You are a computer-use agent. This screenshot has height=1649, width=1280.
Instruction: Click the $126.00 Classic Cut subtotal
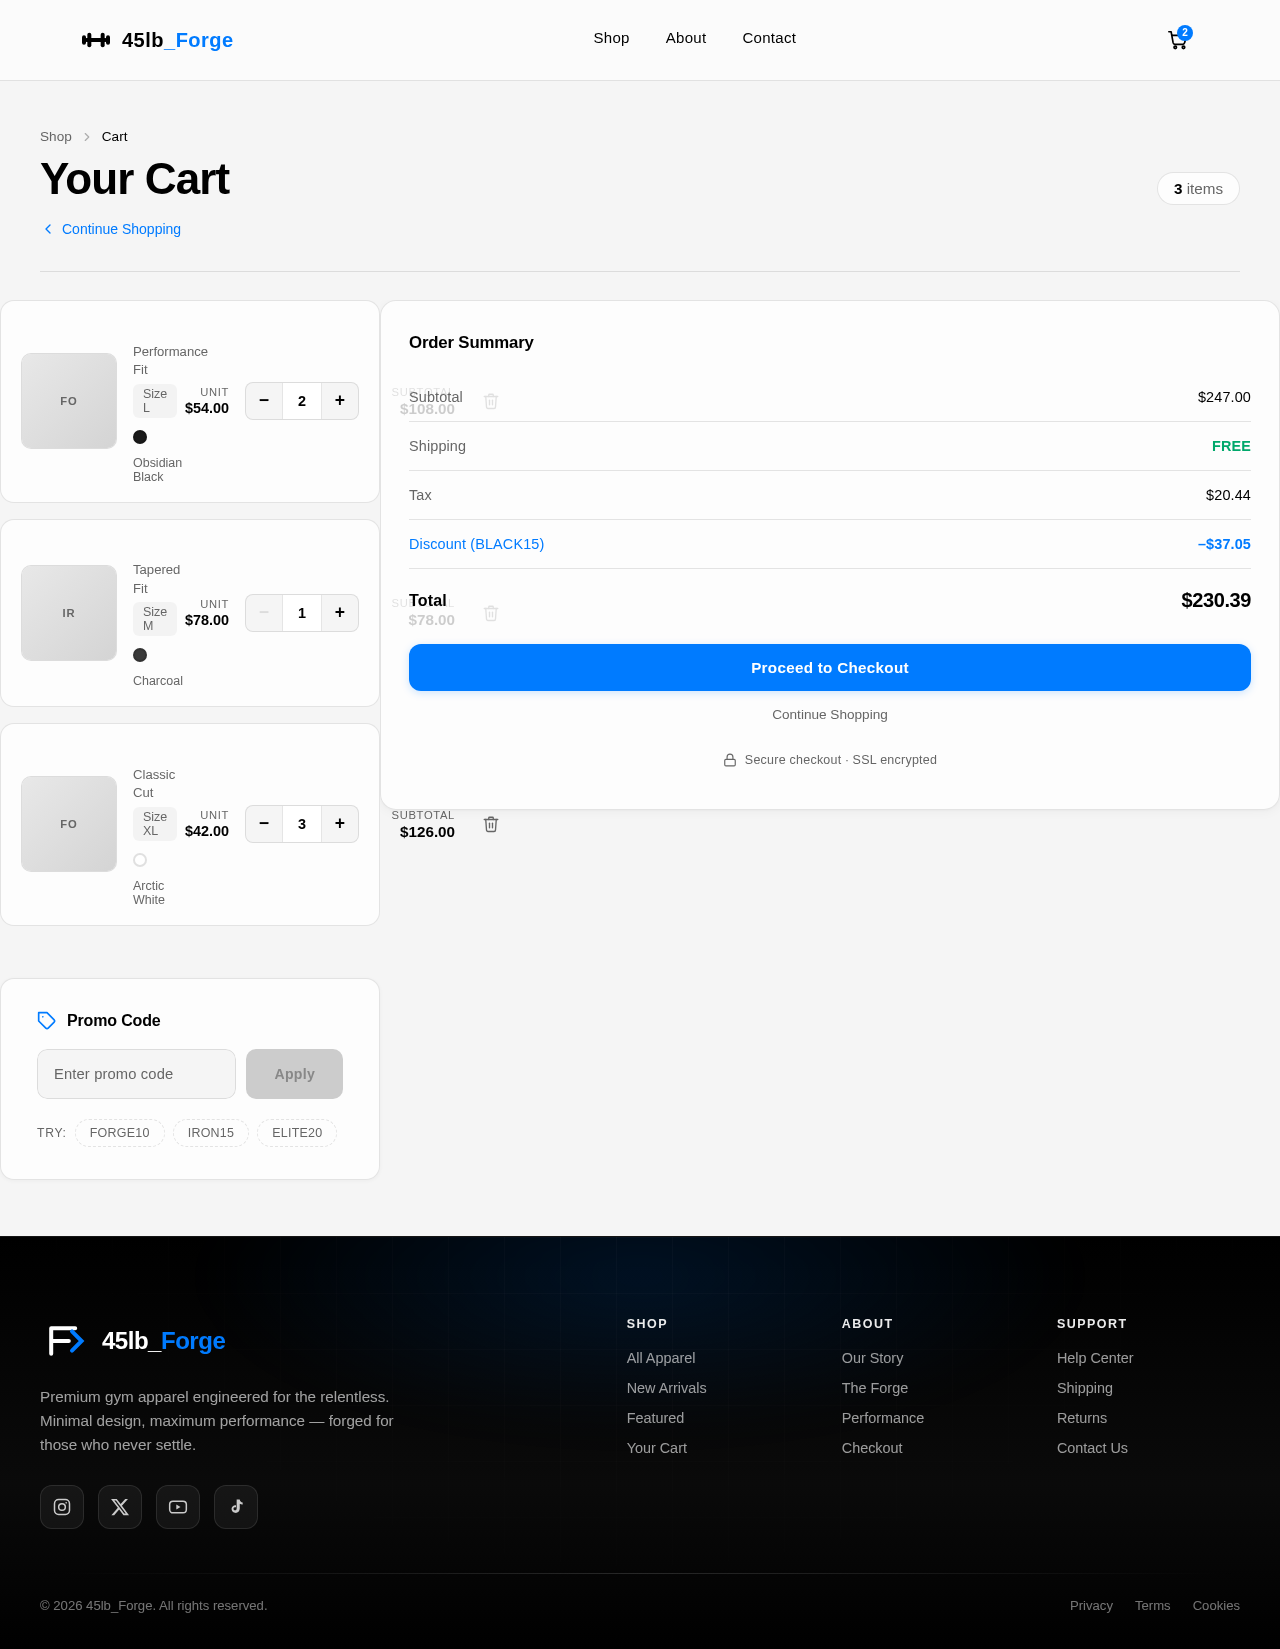point(427,832)
